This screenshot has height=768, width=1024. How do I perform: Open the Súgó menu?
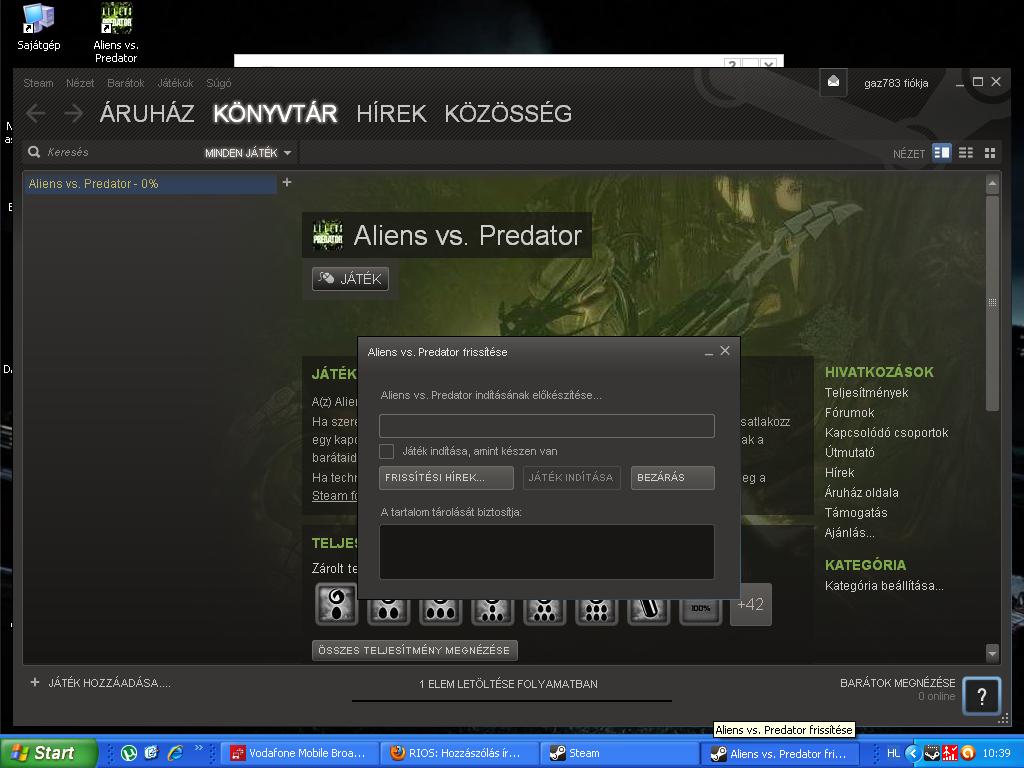219,83
